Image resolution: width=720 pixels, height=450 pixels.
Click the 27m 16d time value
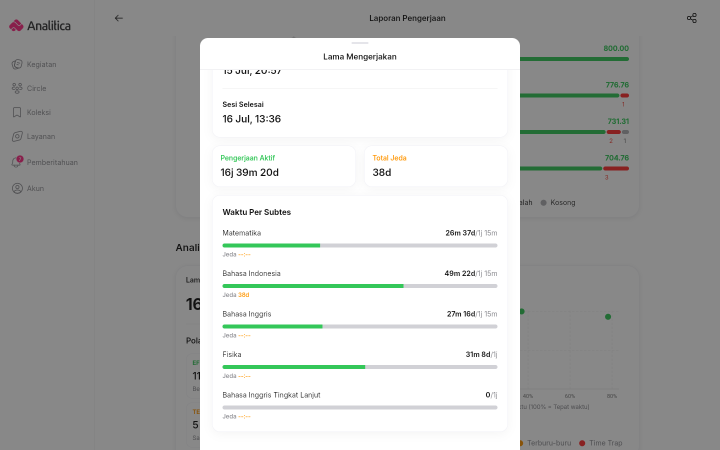click(x=461, y=314)
